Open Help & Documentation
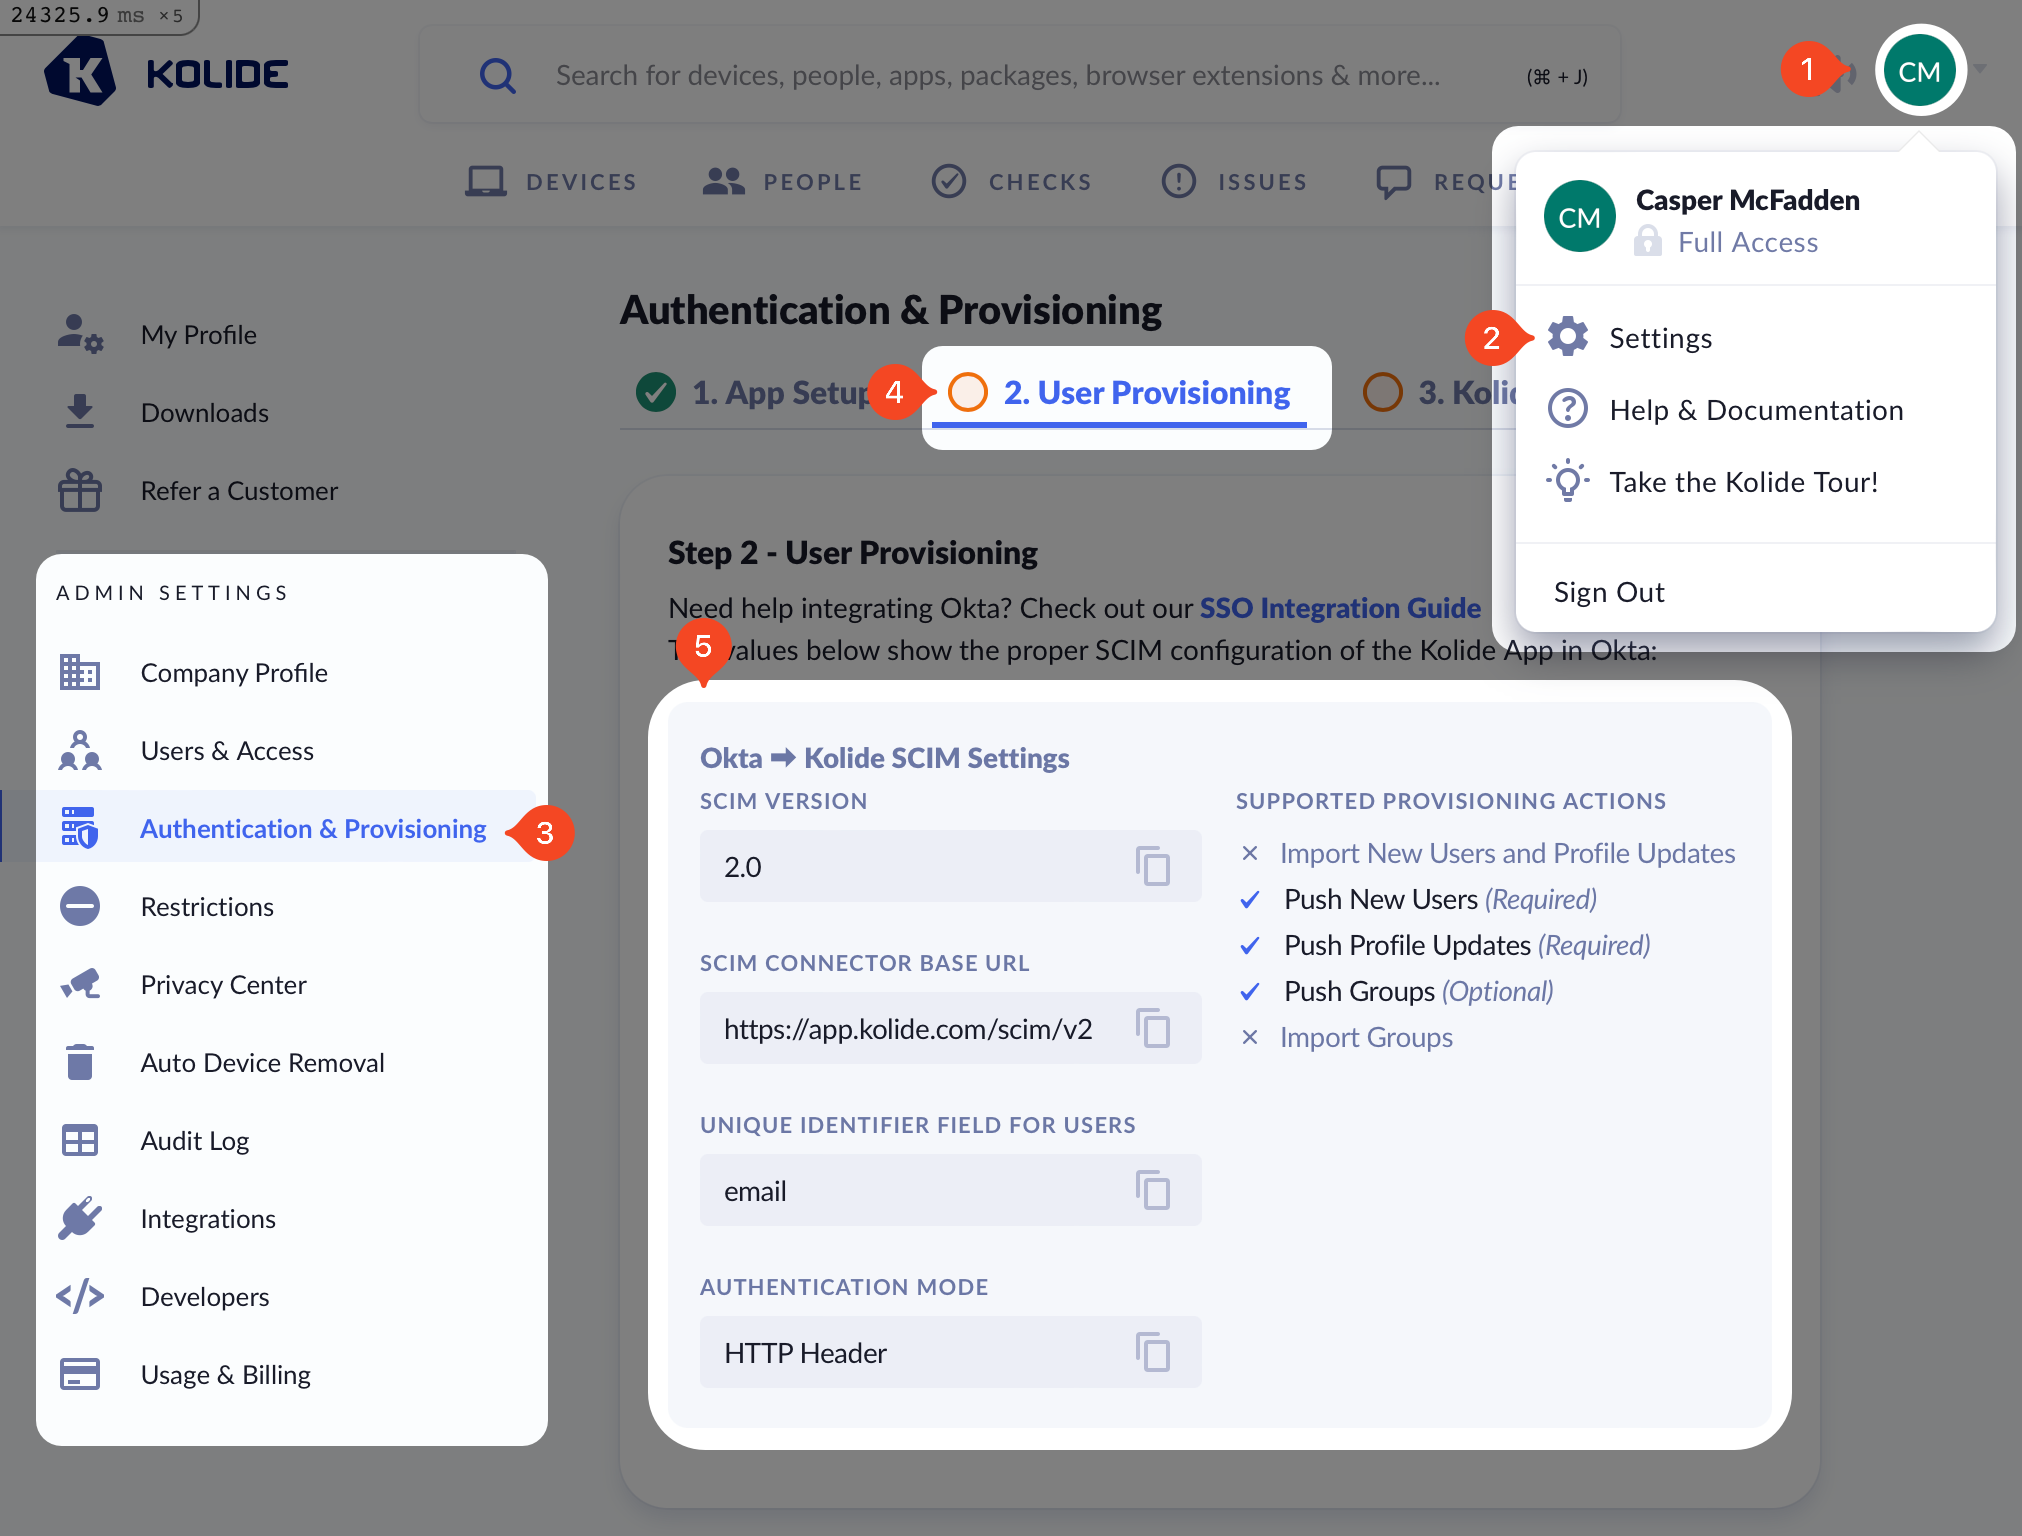Image resolution: width=2022 pixels, height=1536 pixels. 1755,410
